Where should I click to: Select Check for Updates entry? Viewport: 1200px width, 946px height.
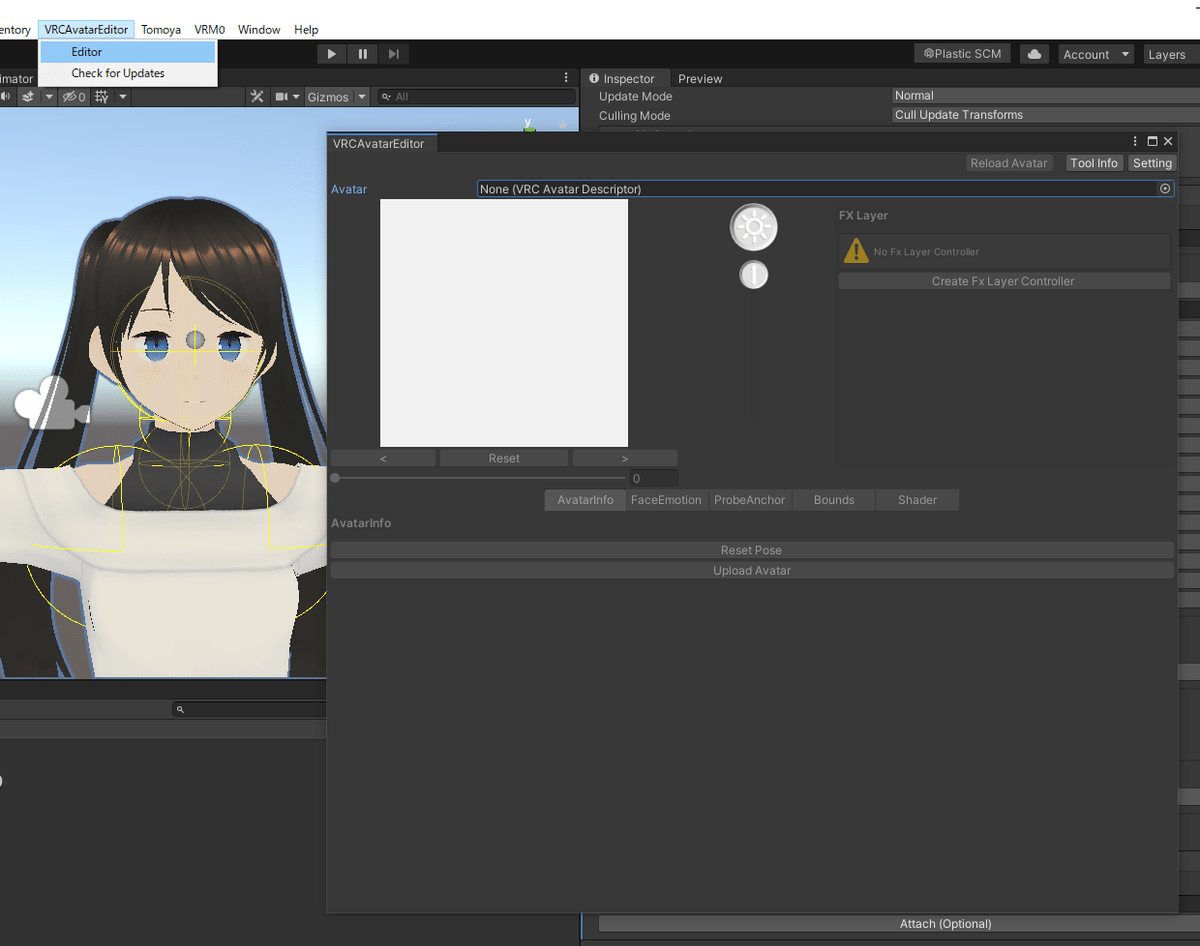tap(127, 73)
